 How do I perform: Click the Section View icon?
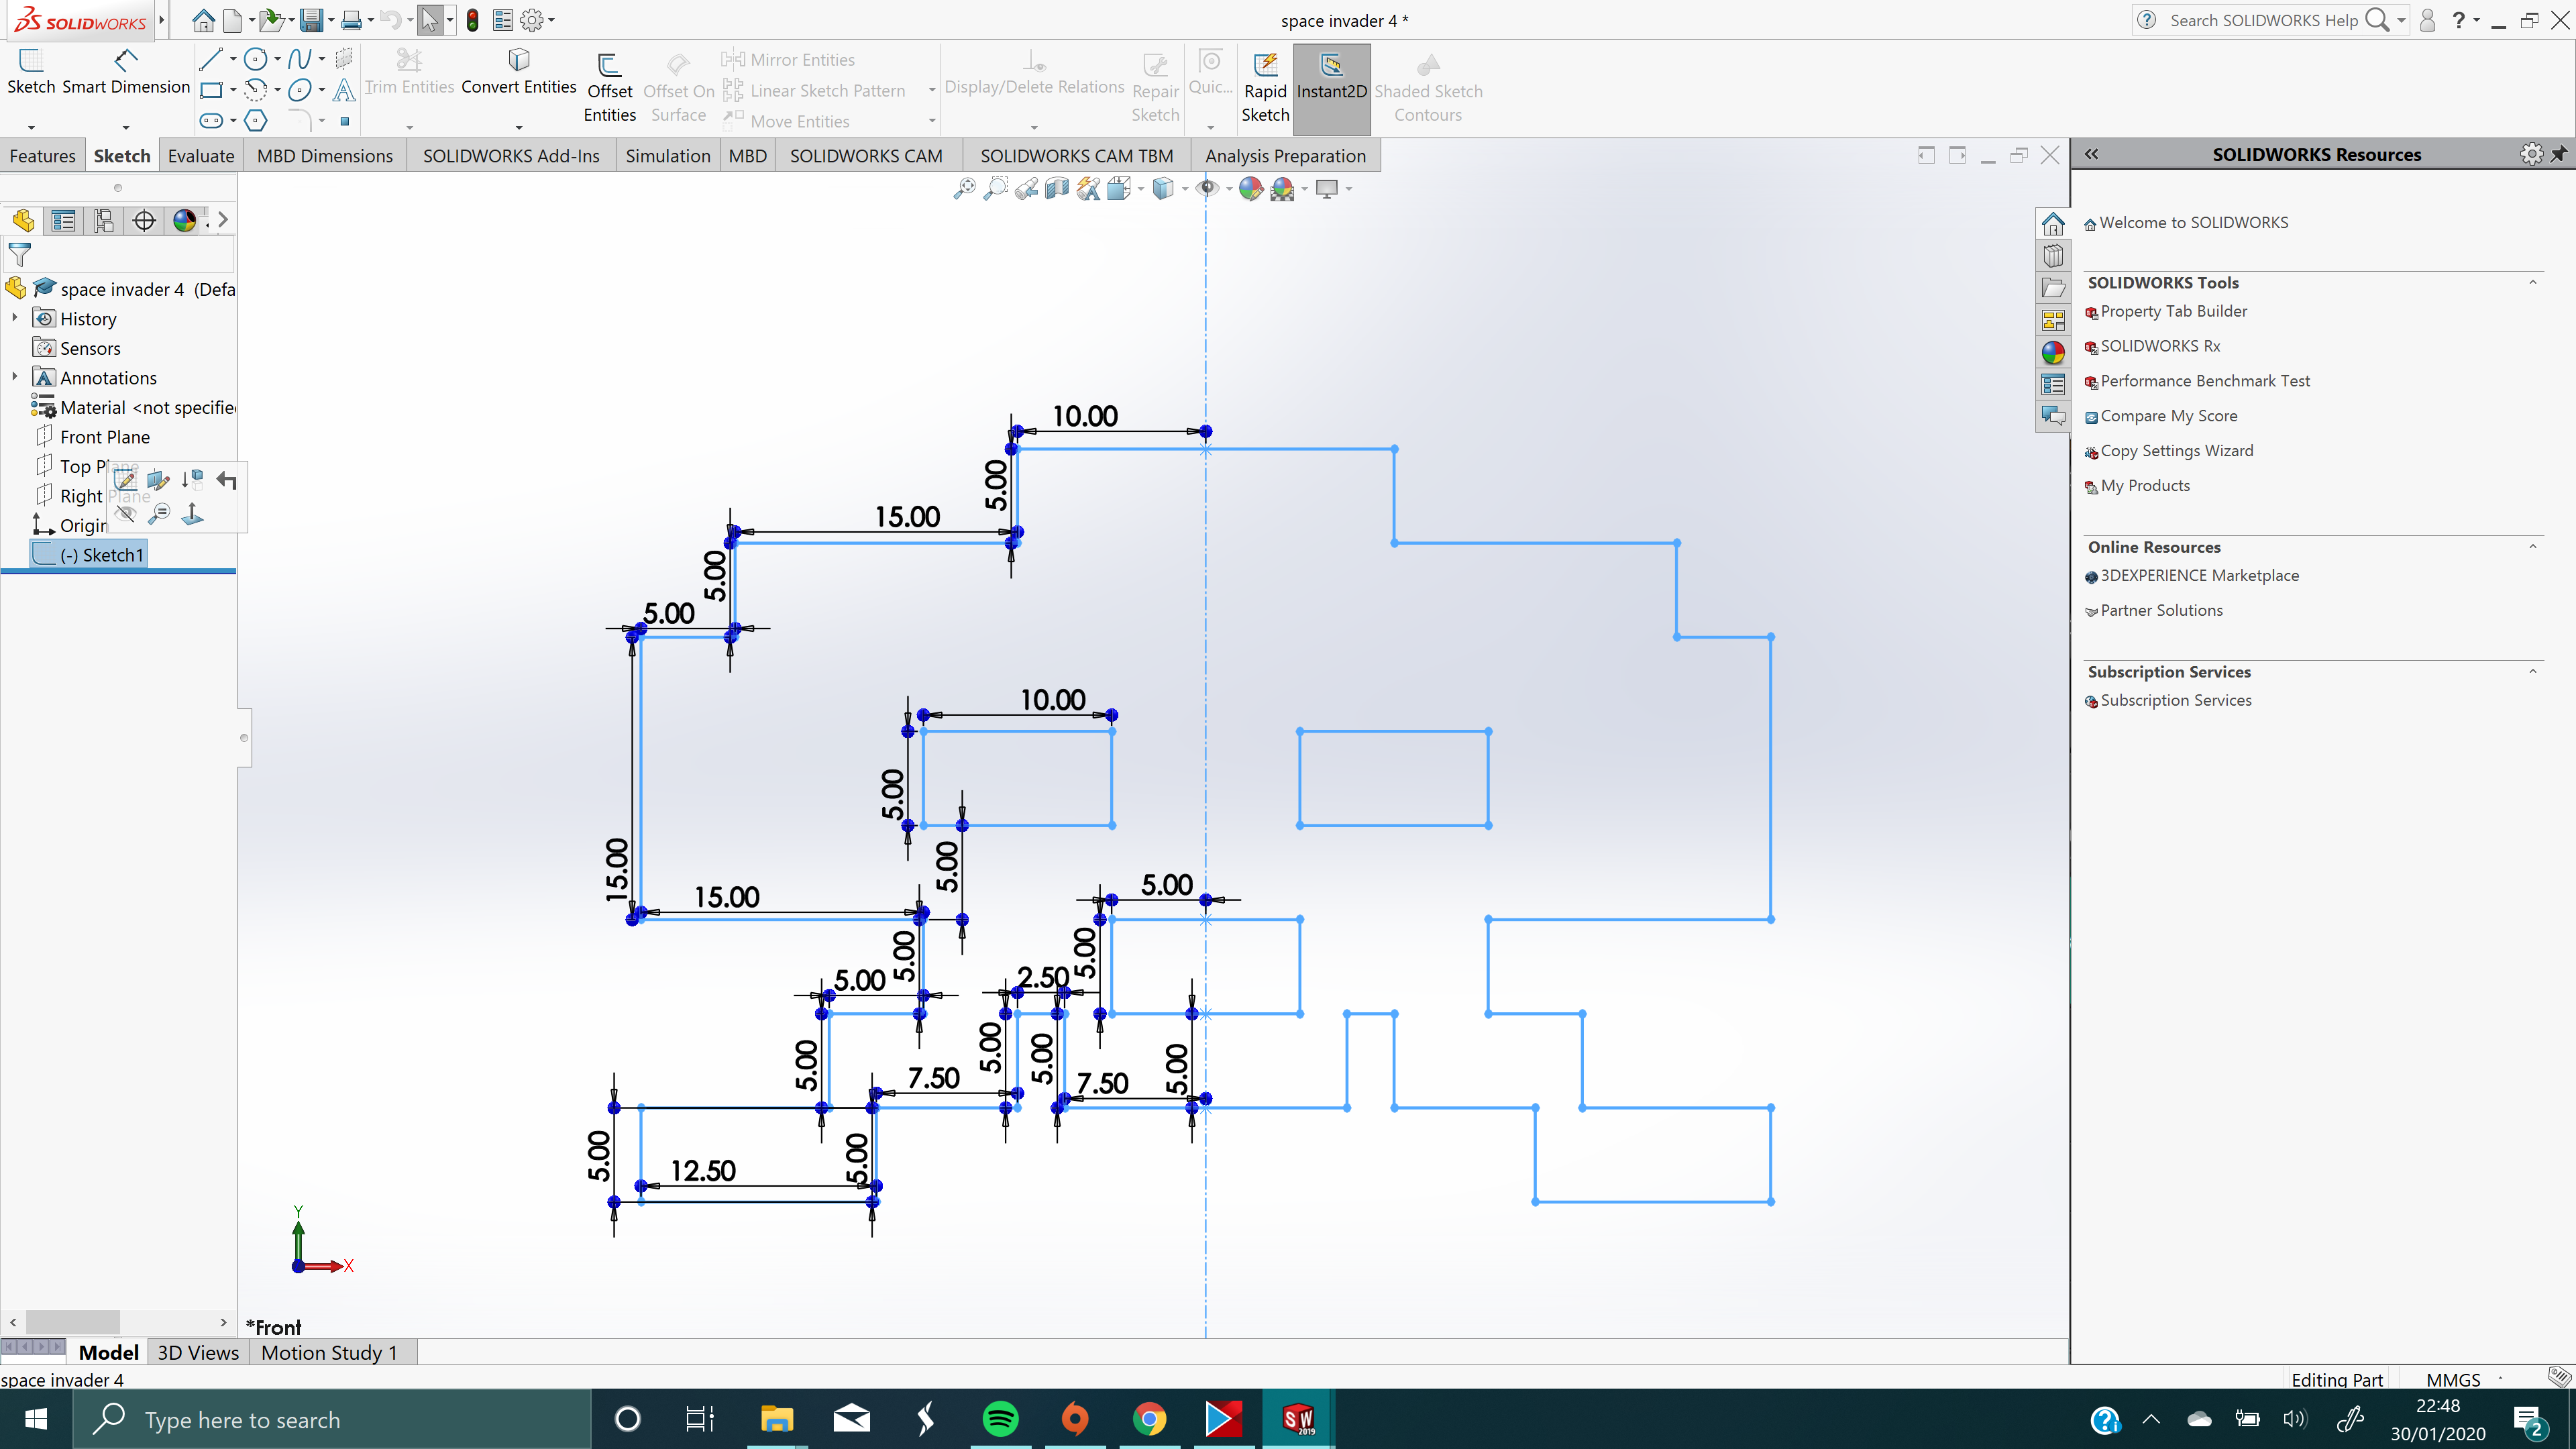tap(1057, 189)
